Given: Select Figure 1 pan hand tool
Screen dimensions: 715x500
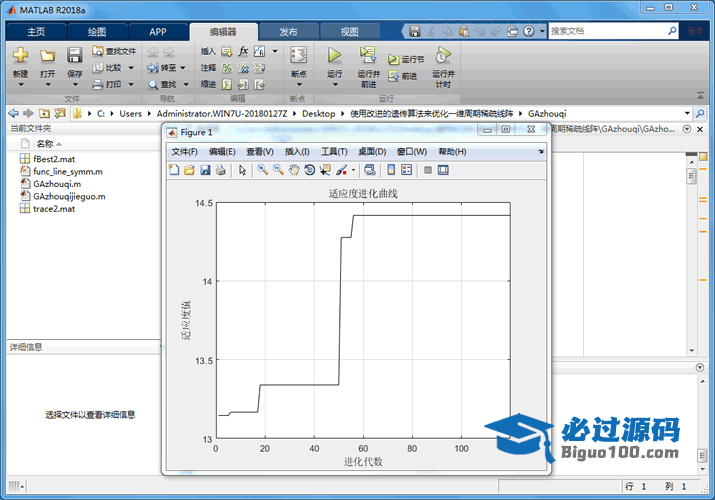Looking at the screenshot, I should (x=294, y=170).
